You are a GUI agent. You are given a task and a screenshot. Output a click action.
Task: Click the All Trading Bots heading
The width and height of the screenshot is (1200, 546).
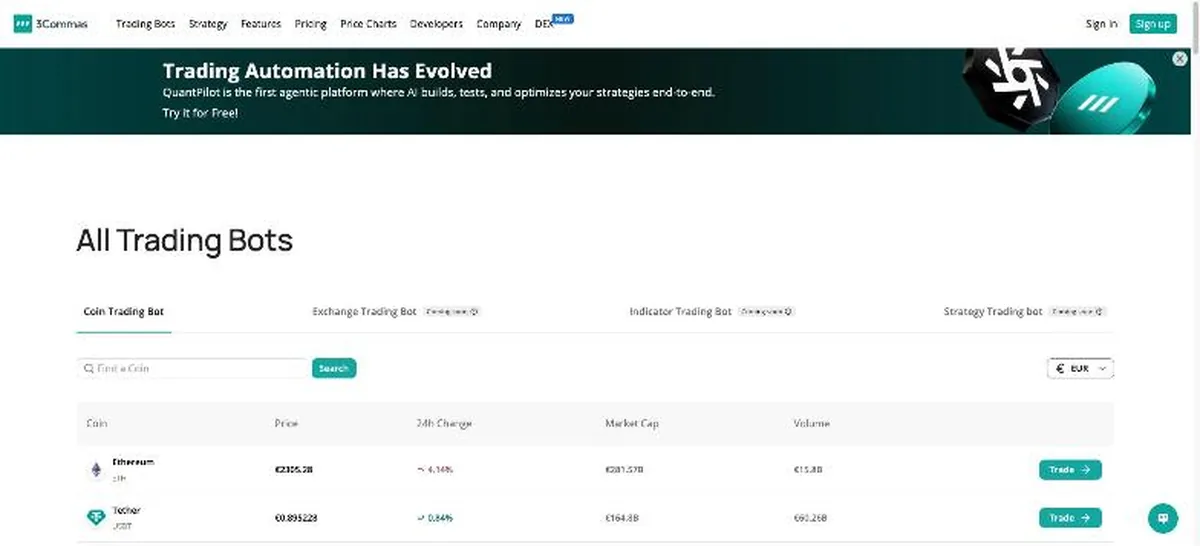(185, 241)
